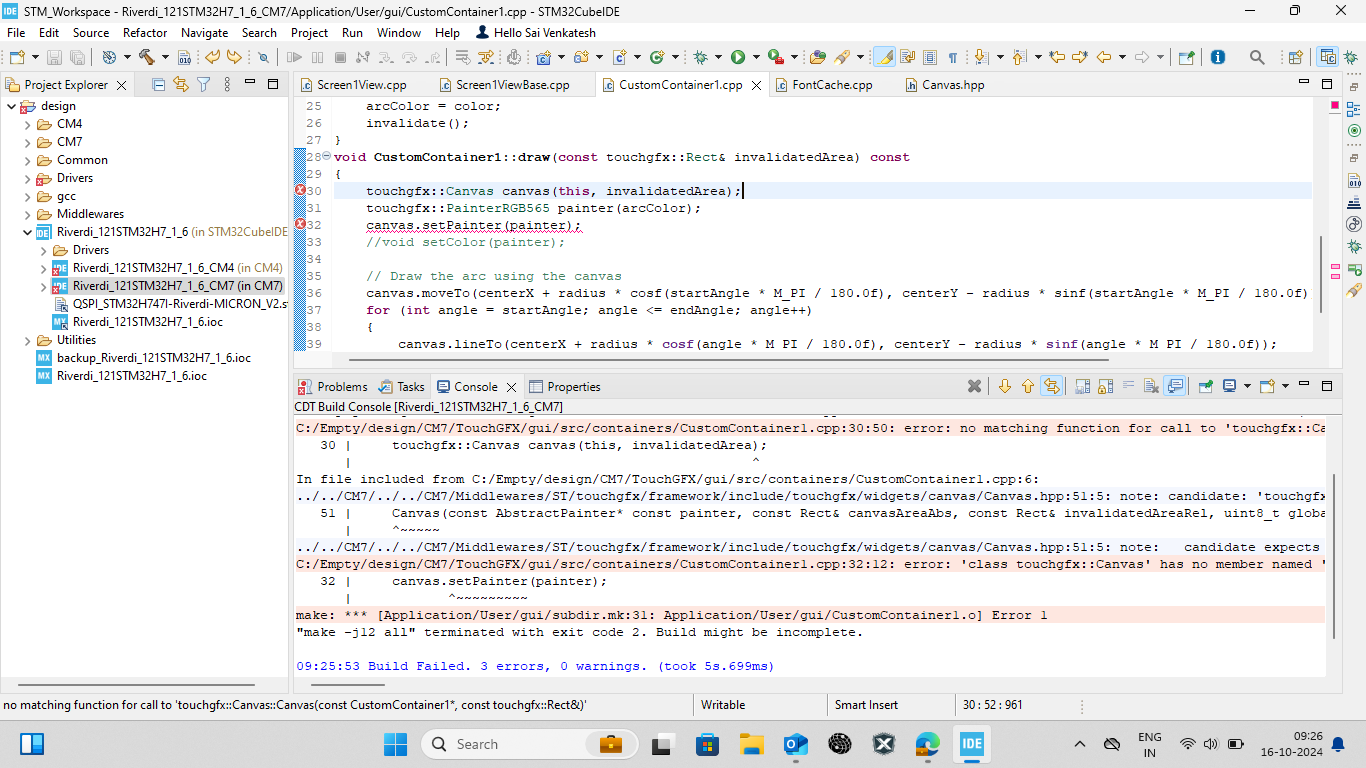The height and width of the screenshot is (768, 1366).
Task: Start debugging with the bug icon
Action: click(701, 57)
